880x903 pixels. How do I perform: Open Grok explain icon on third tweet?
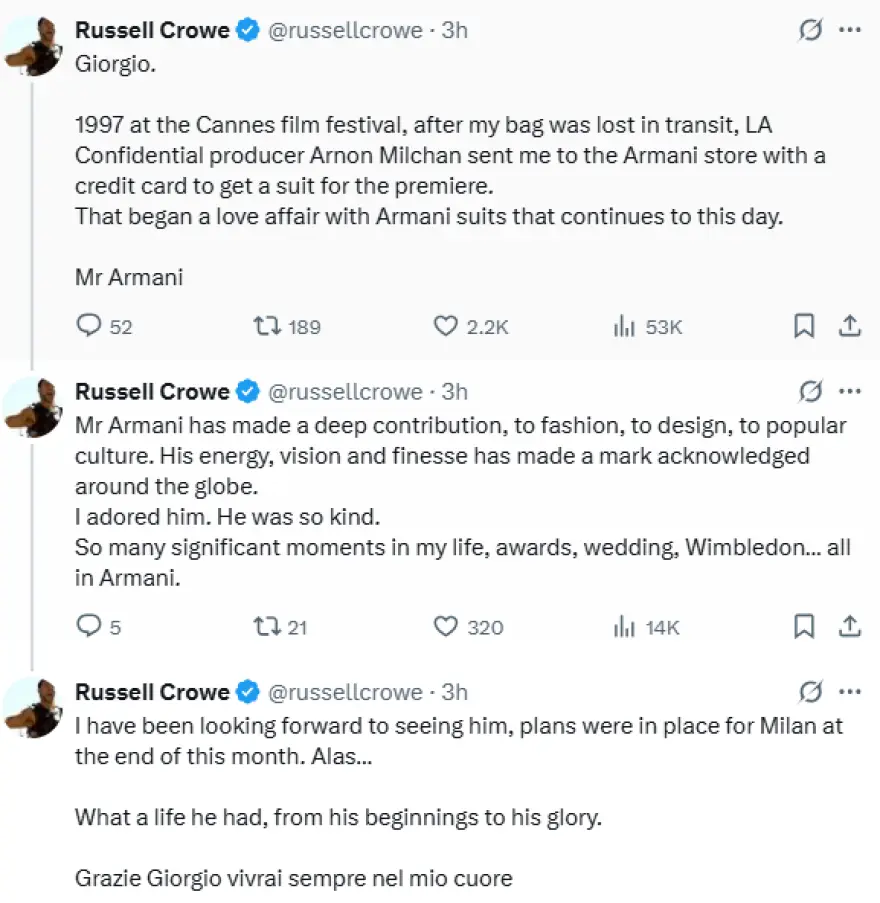point(810,692)
